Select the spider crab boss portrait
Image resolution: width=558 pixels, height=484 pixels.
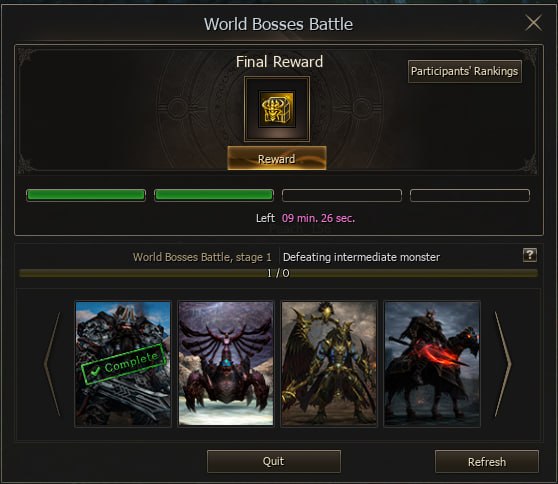(x=226, y=364)
